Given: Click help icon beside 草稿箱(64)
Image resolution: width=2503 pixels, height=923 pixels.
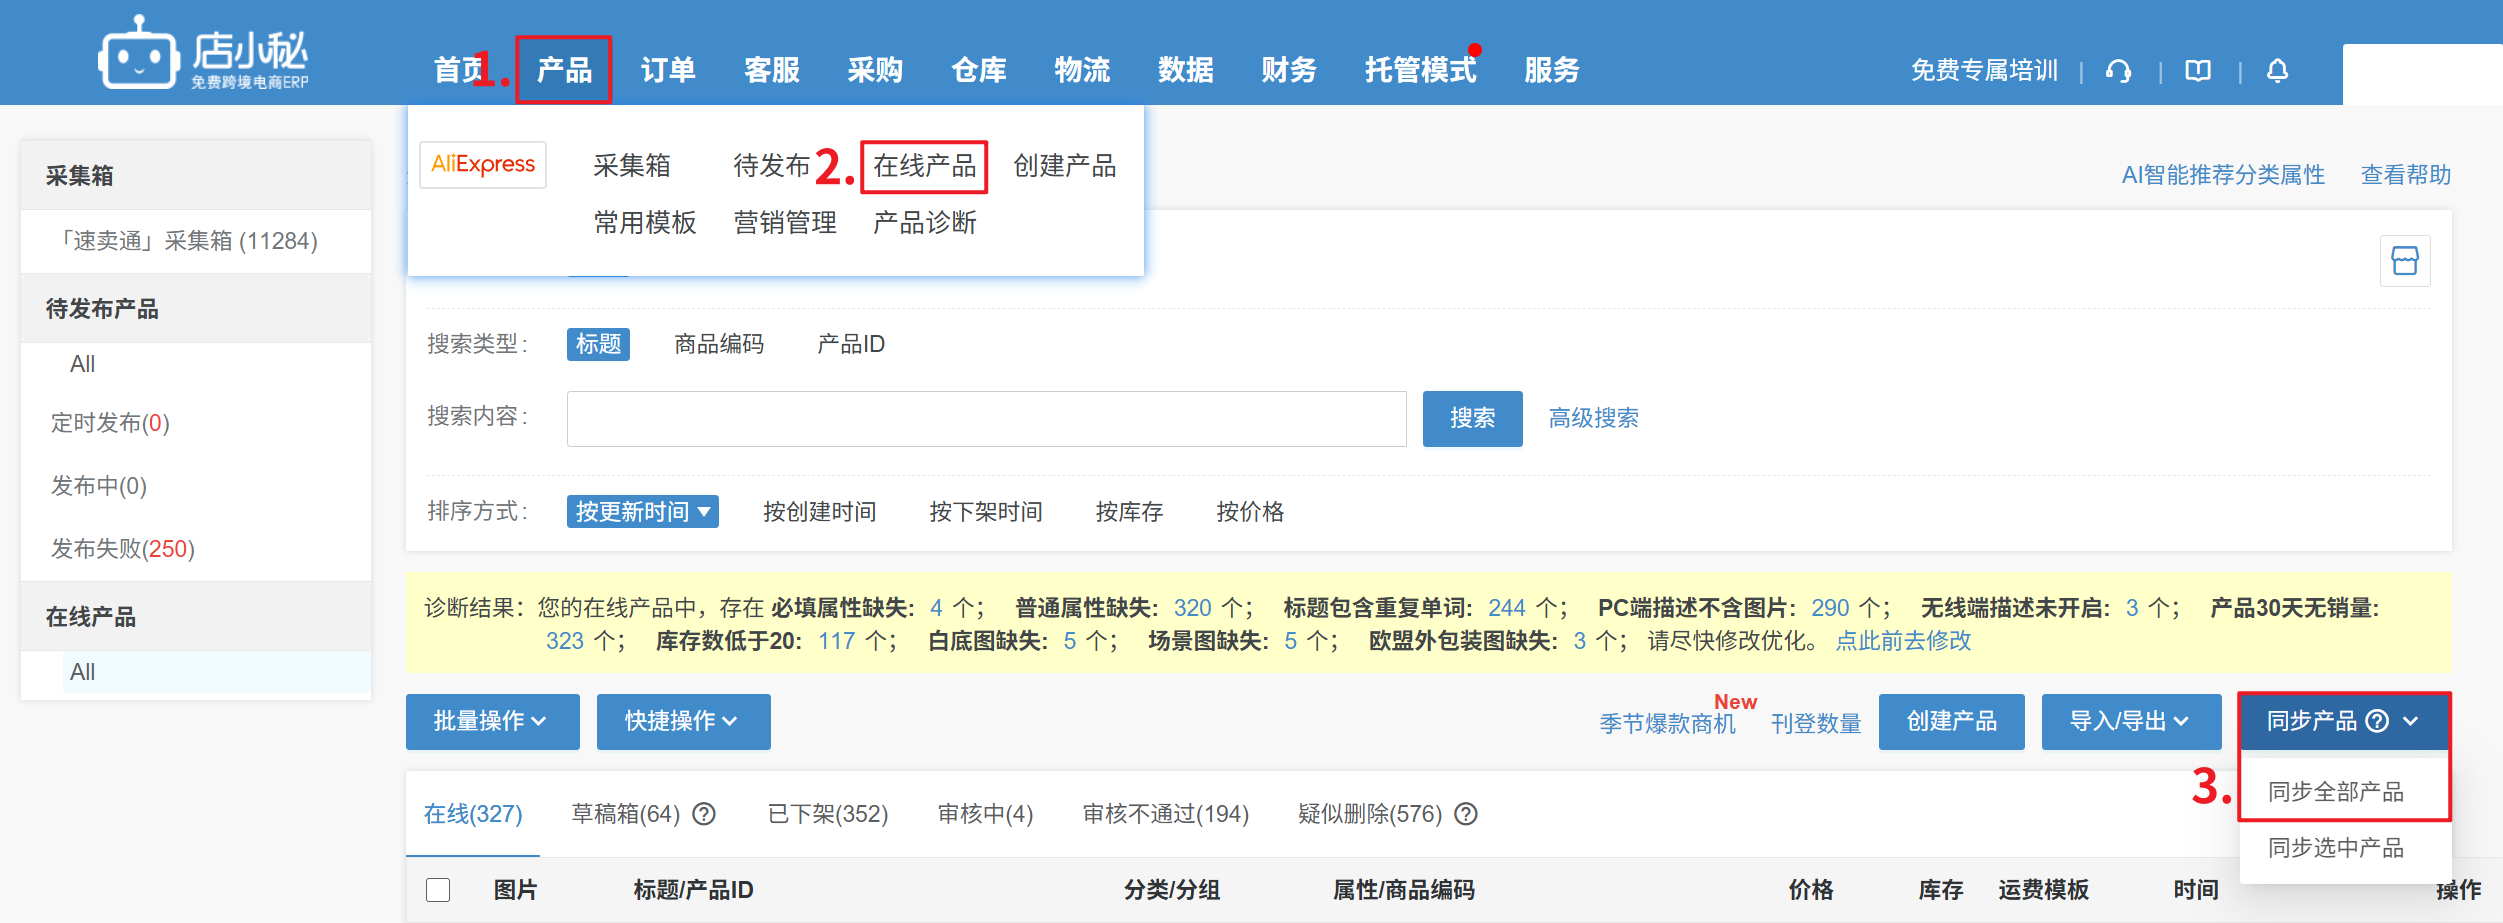Looking at the screenshot, I should (x=704, y=814).
